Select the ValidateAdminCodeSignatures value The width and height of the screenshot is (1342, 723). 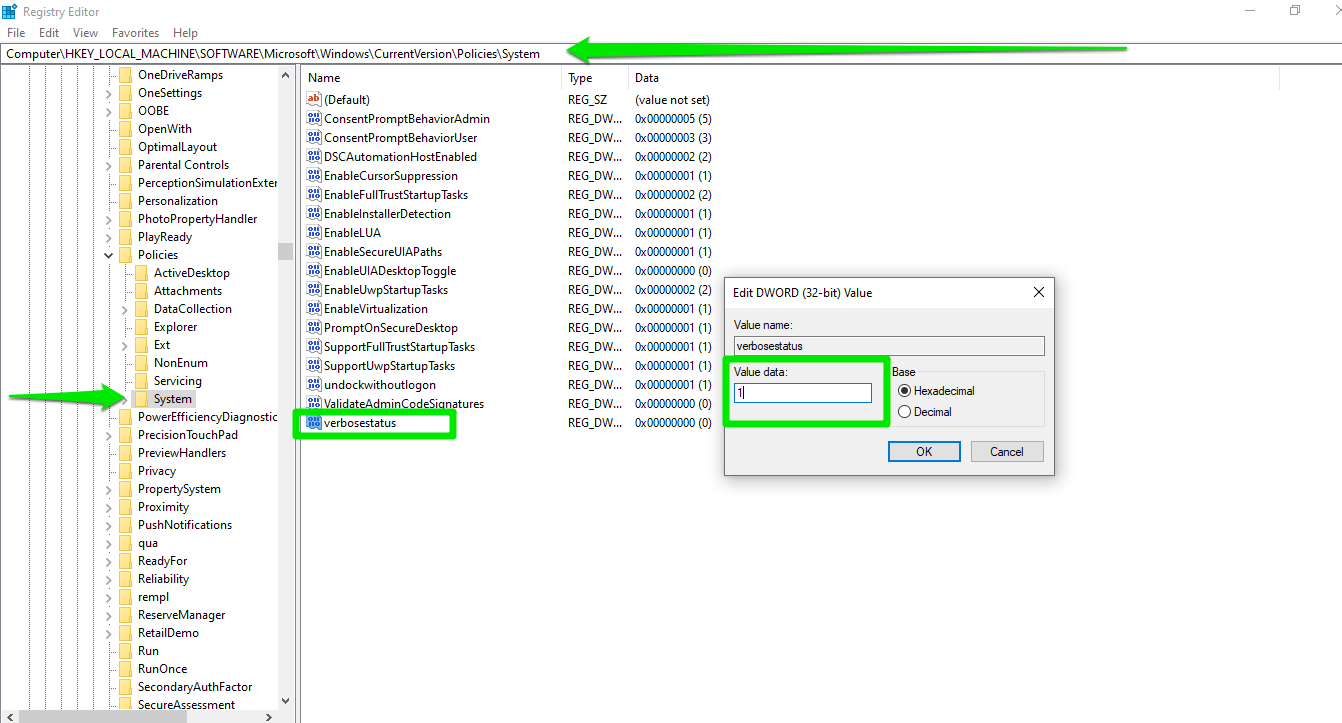404,404
